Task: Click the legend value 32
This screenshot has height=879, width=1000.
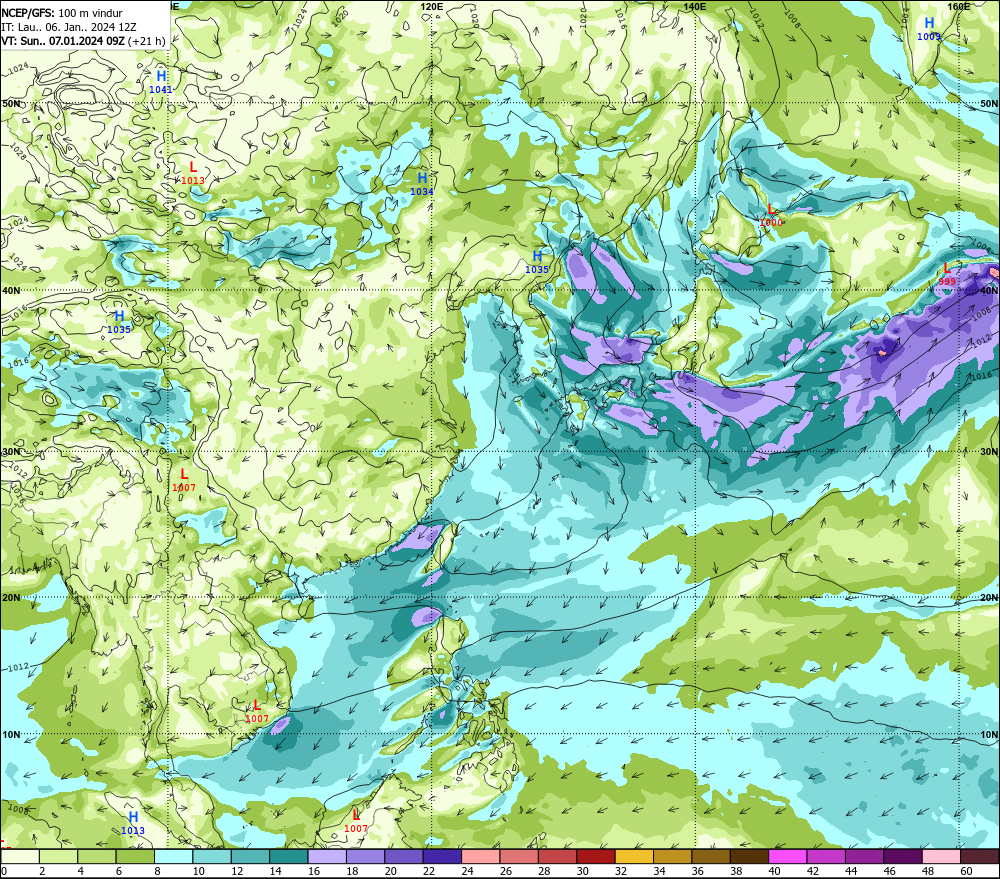Action: coord(621,871)
